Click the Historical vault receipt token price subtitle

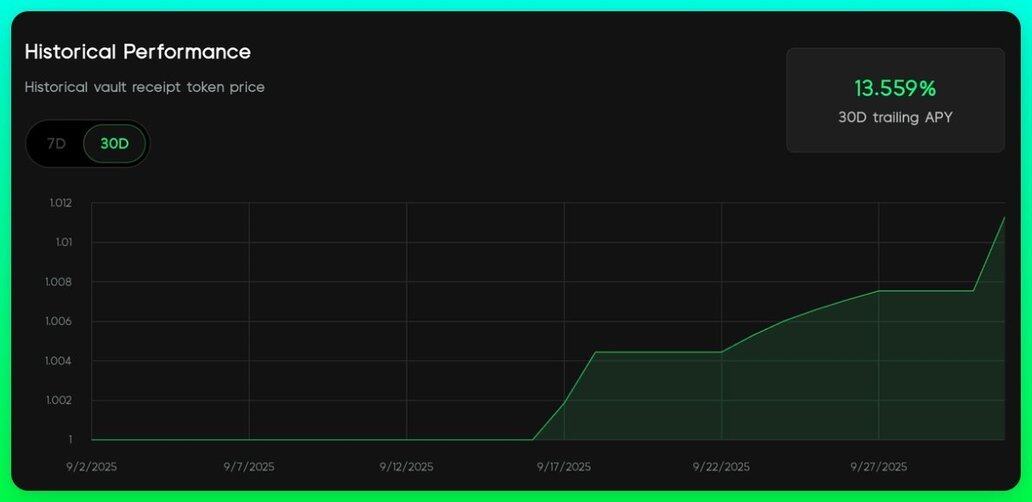pyautogui.click(x=145, y=87)
